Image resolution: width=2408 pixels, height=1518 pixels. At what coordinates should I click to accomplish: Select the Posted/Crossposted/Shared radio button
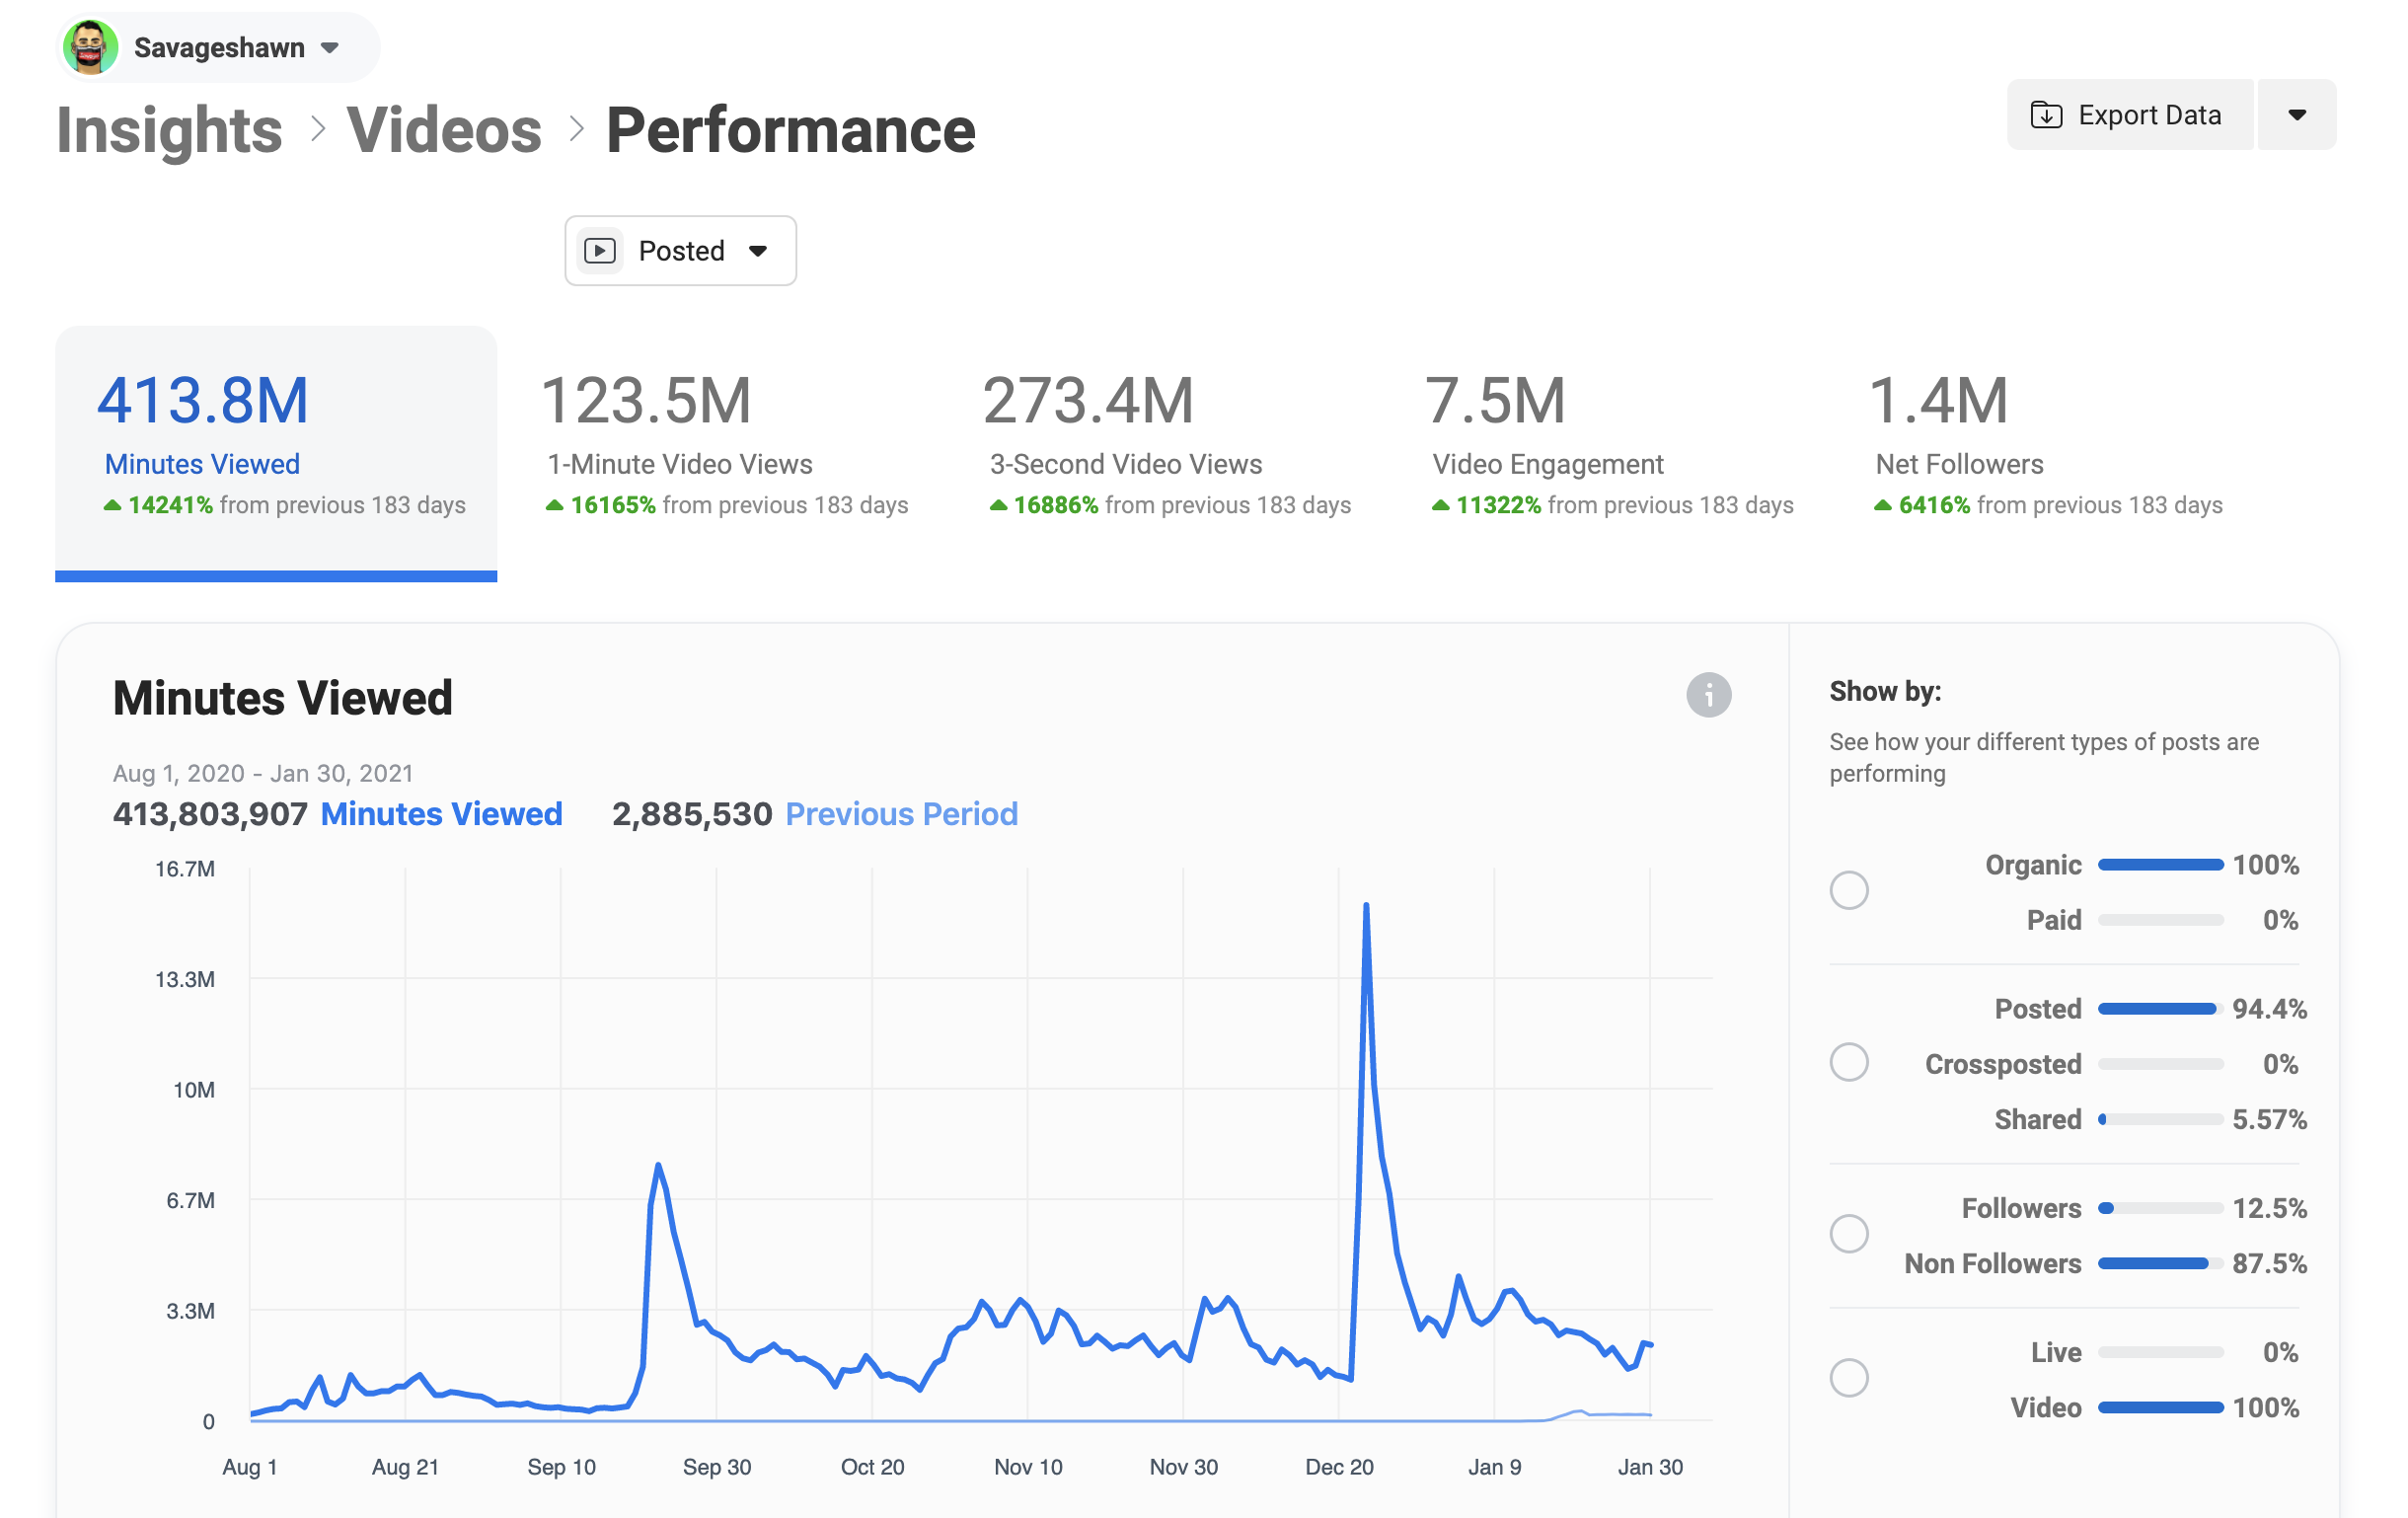point(1848,1062)
